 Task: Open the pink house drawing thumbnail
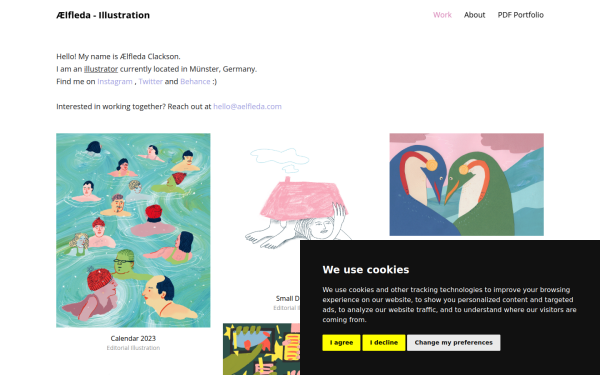click(300, 199)
